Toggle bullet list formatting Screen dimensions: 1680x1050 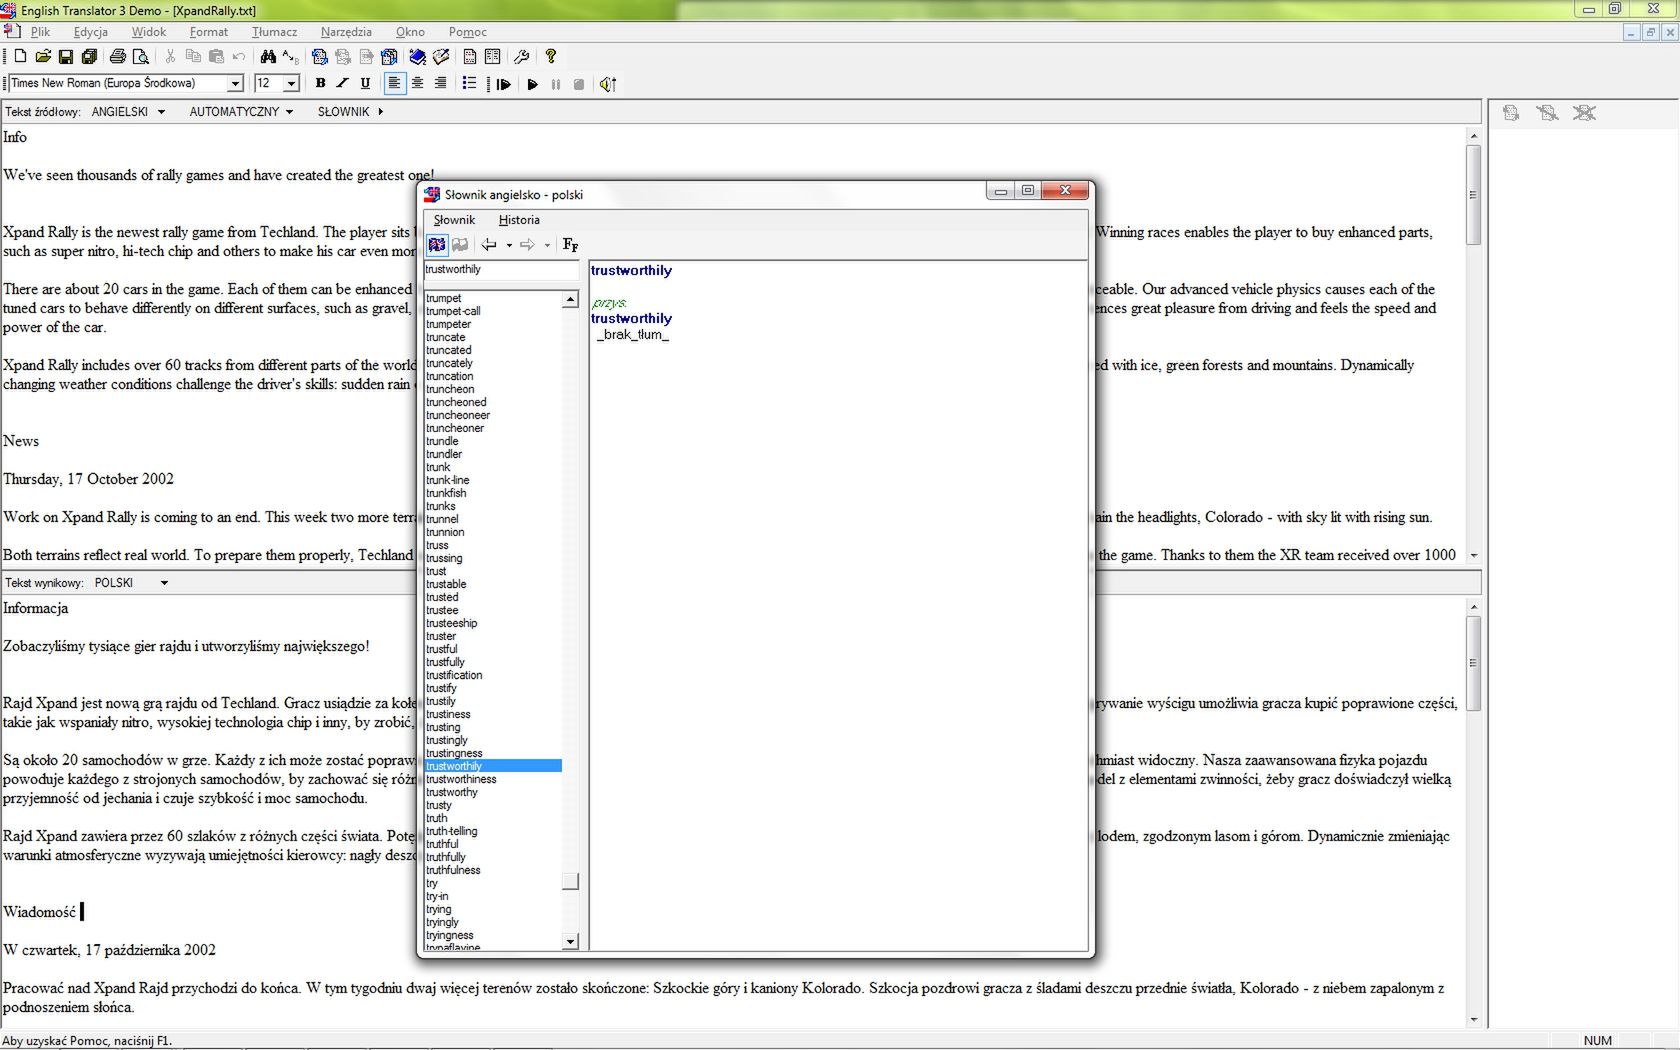[469, 84]
